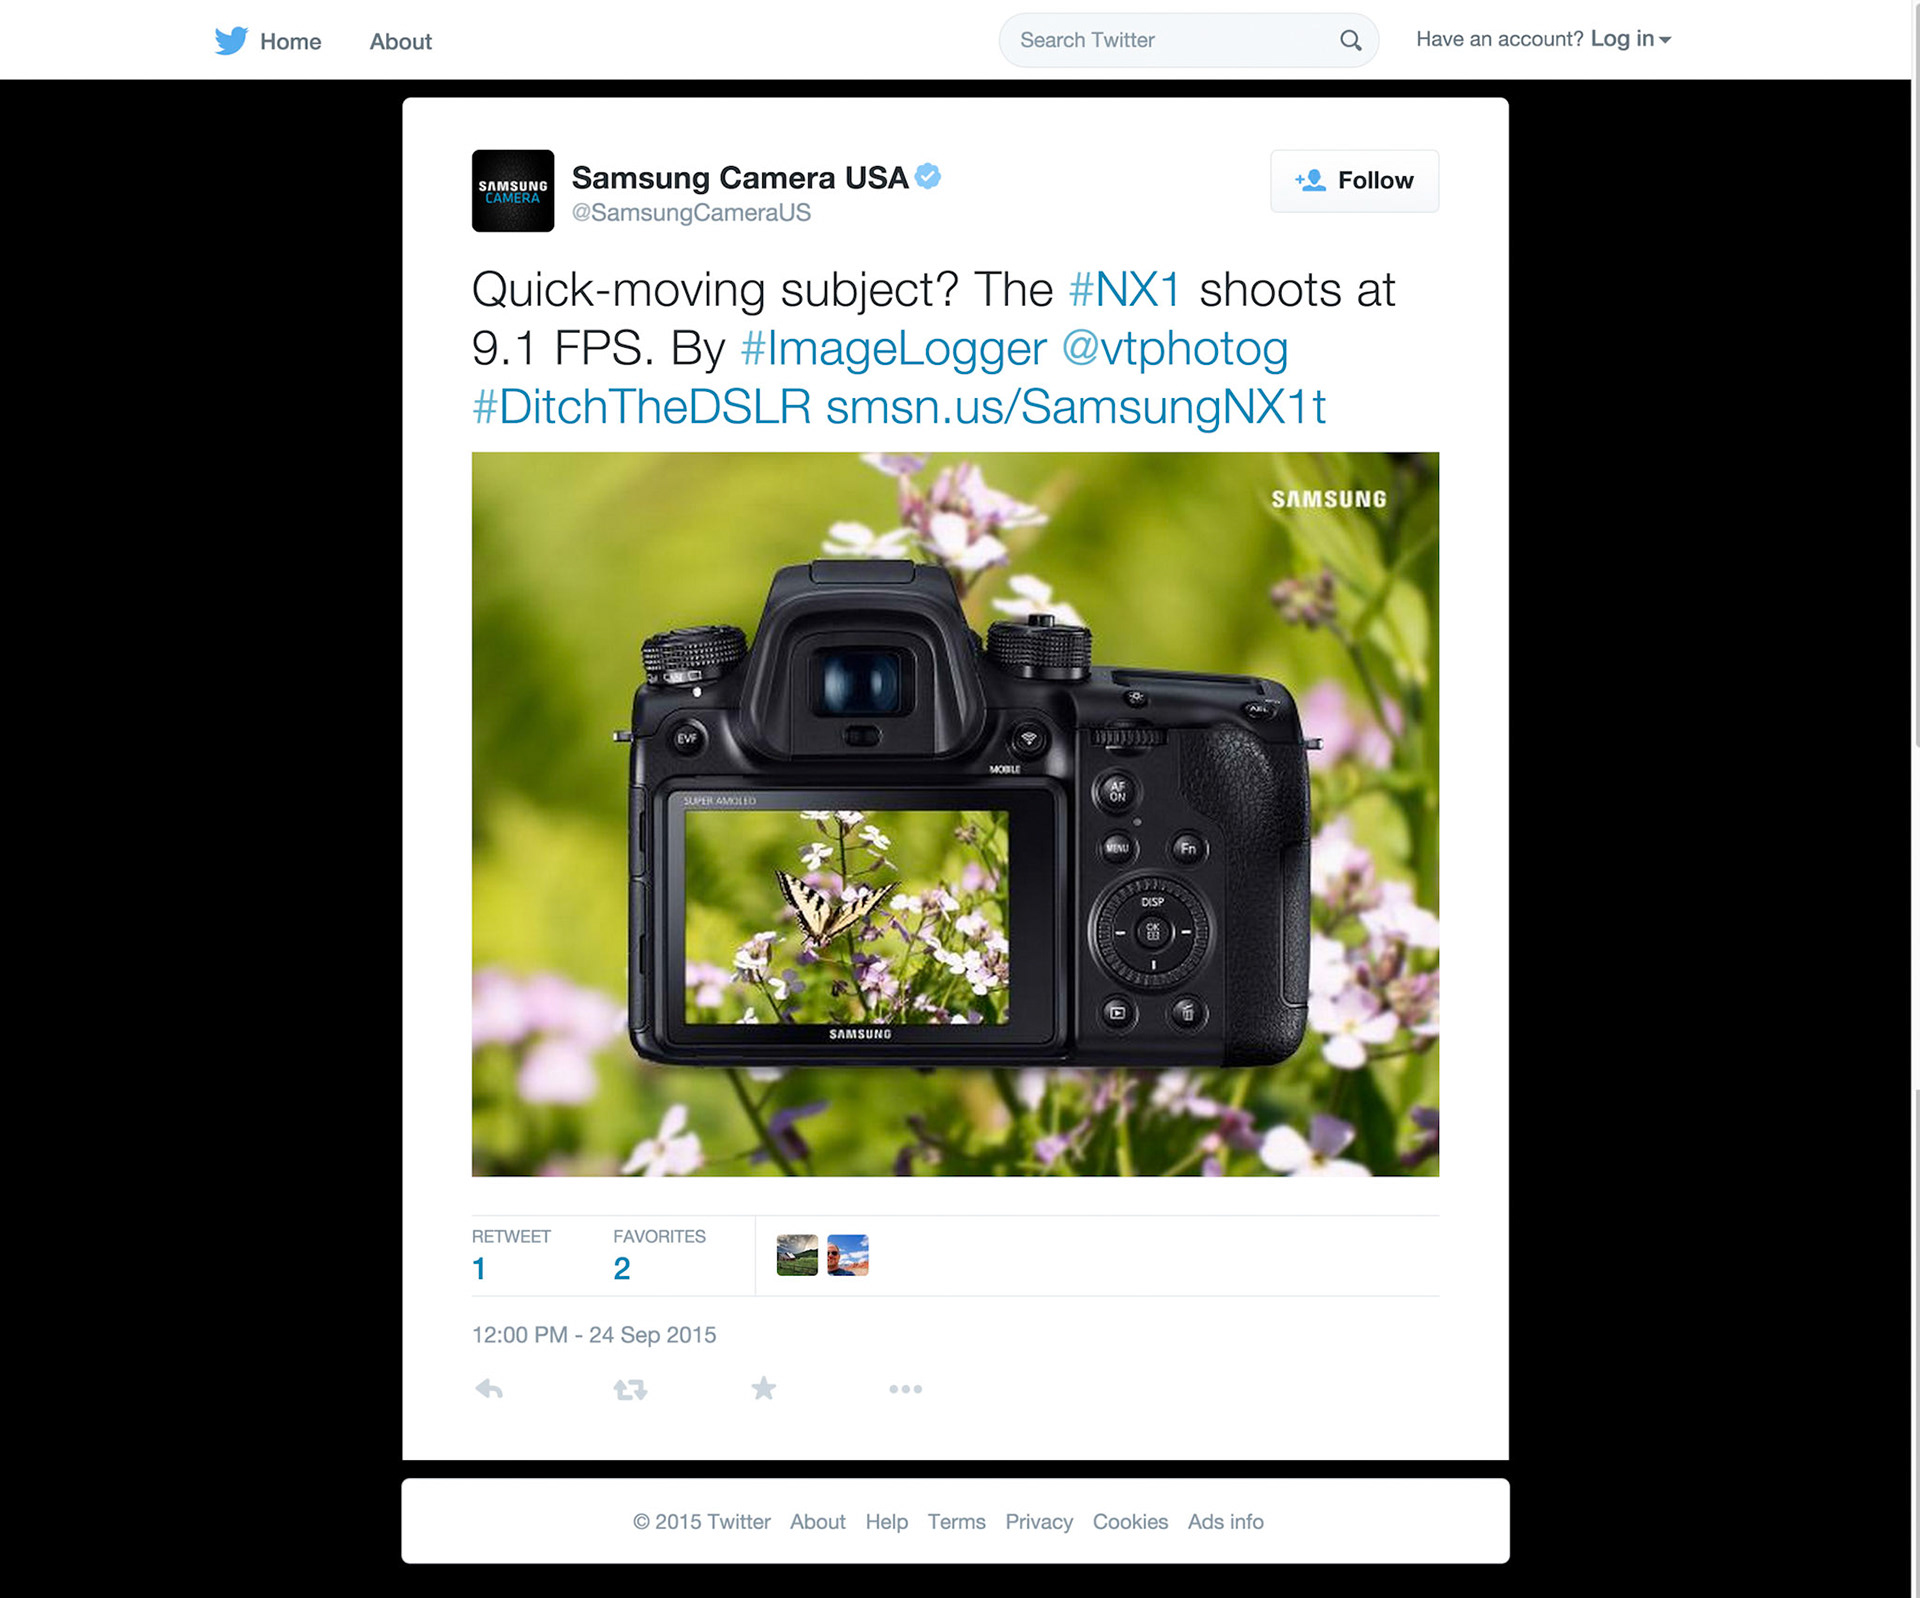The image size is (1920, 1598).
Task: Favorite the tweet with star icon
Action: [x=764, y=1388]
